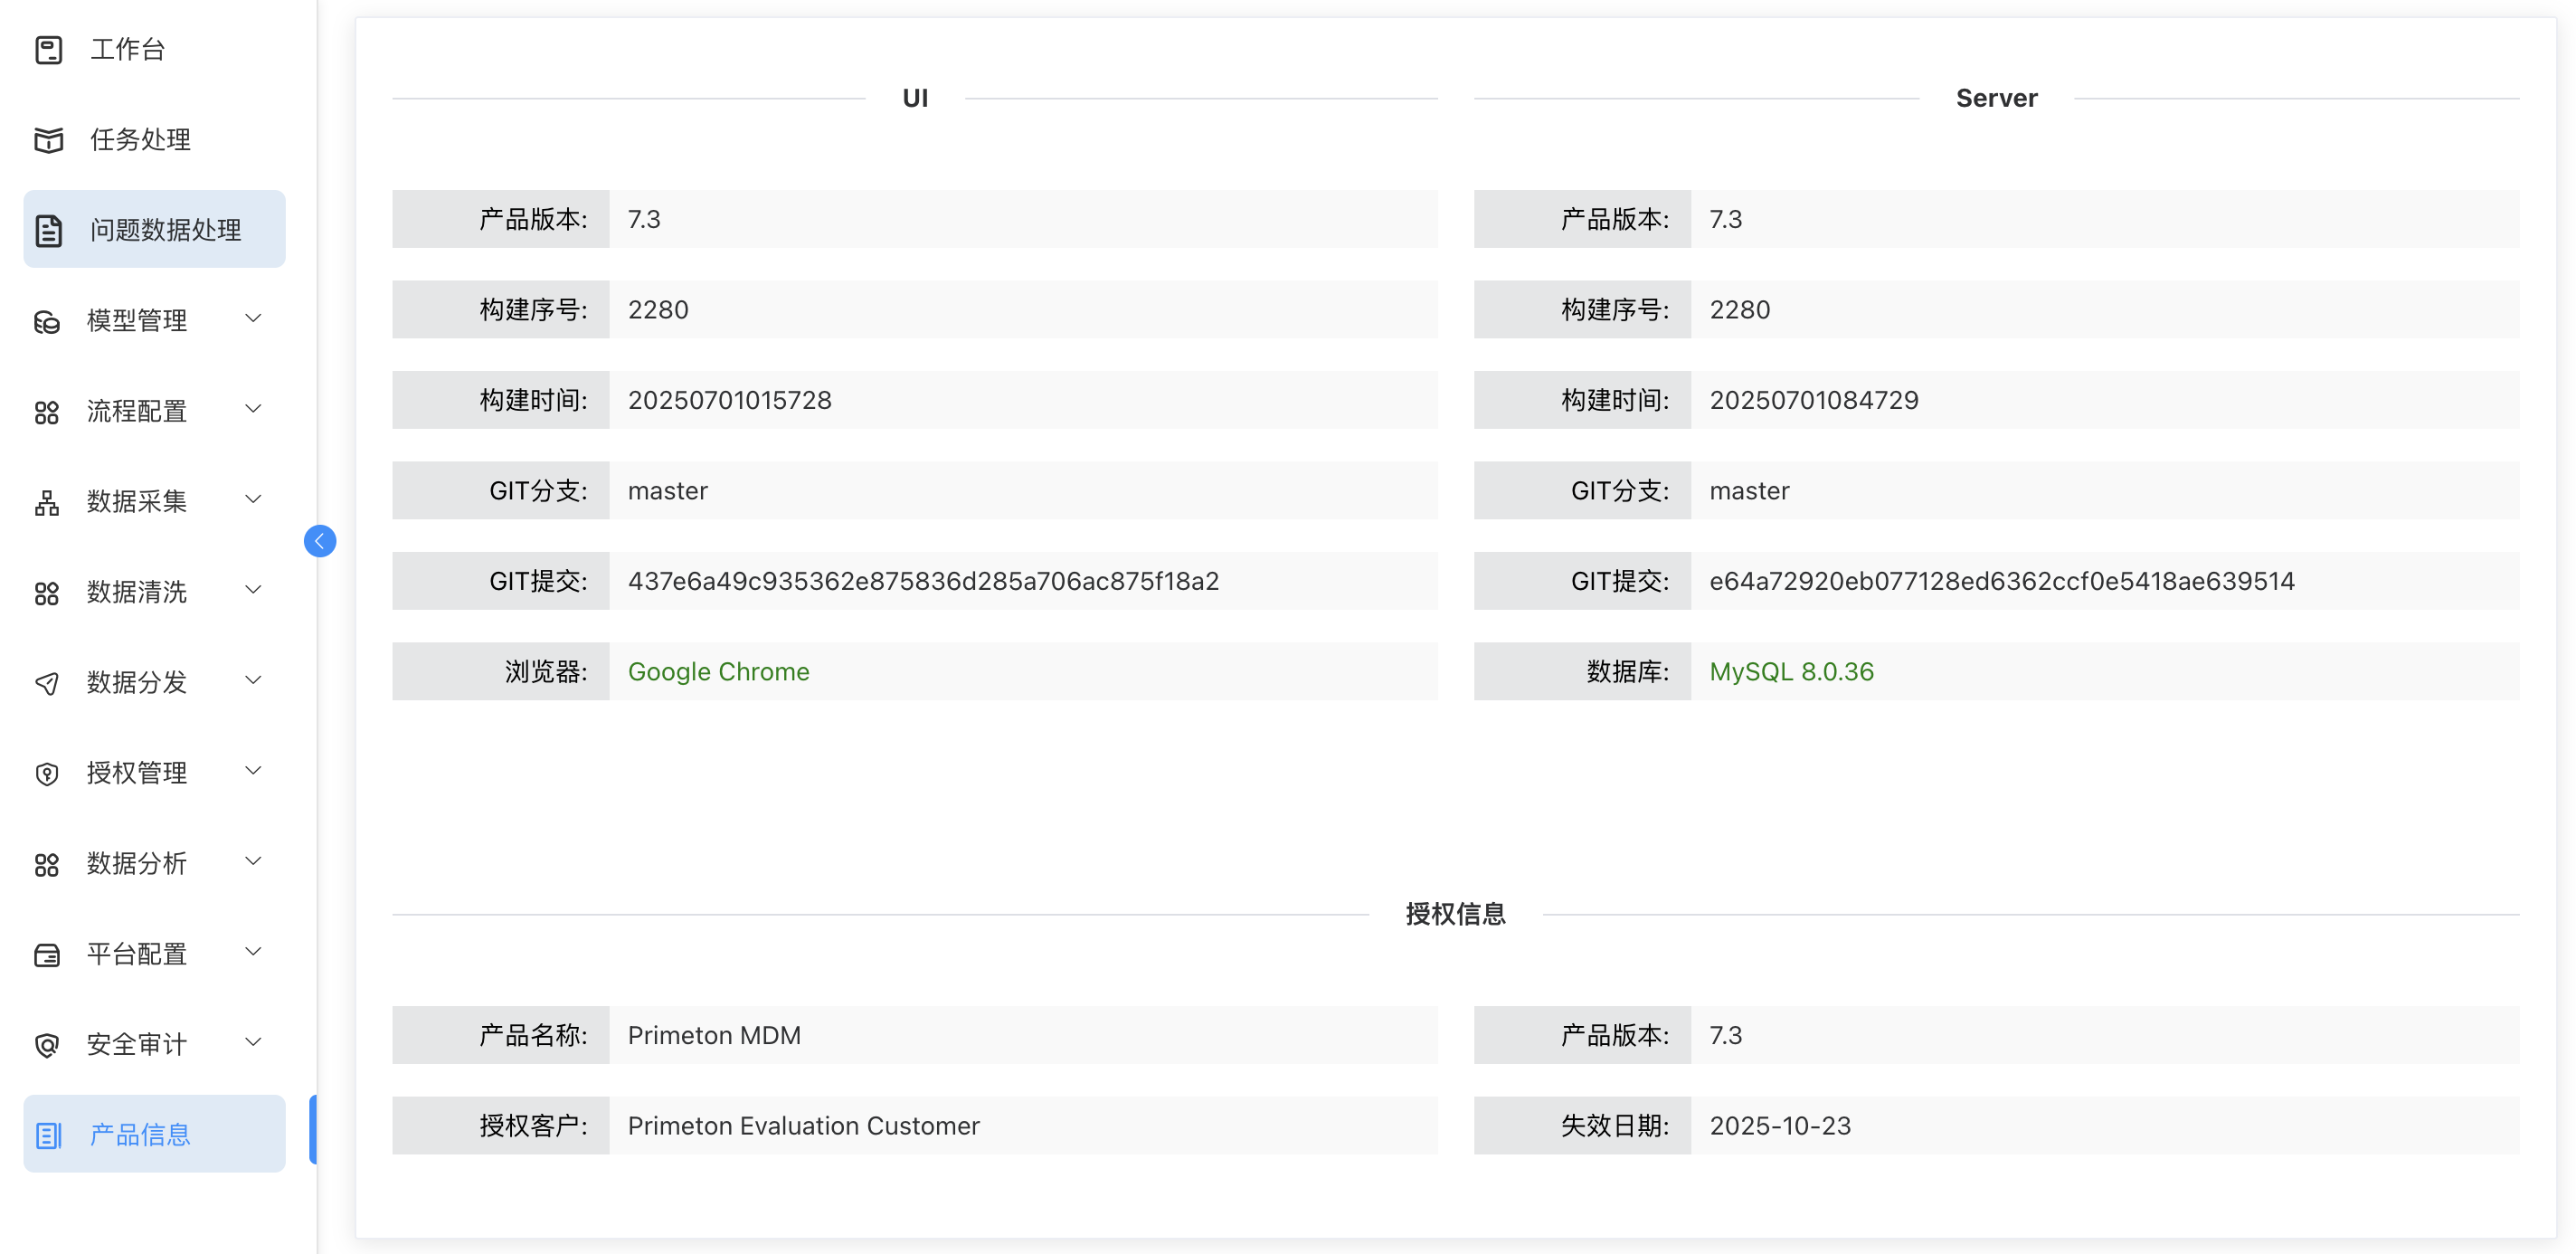Open the Google Chrome browser link
2576x1254 pixels.
pos(717,671)
